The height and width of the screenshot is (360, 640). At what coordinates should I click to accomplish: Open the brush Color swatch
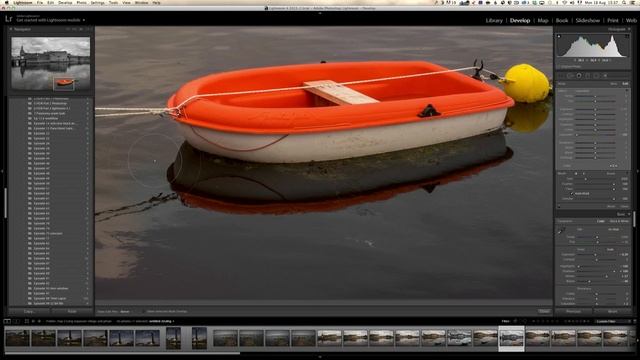pos(613,166)
